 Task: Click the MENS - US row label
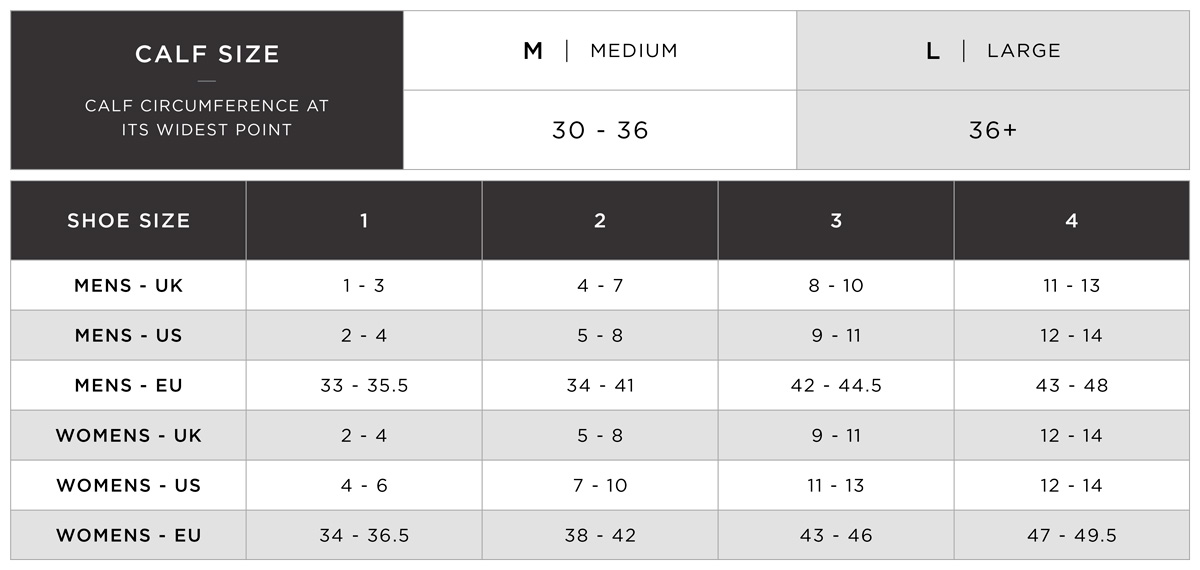coord(128,335)
